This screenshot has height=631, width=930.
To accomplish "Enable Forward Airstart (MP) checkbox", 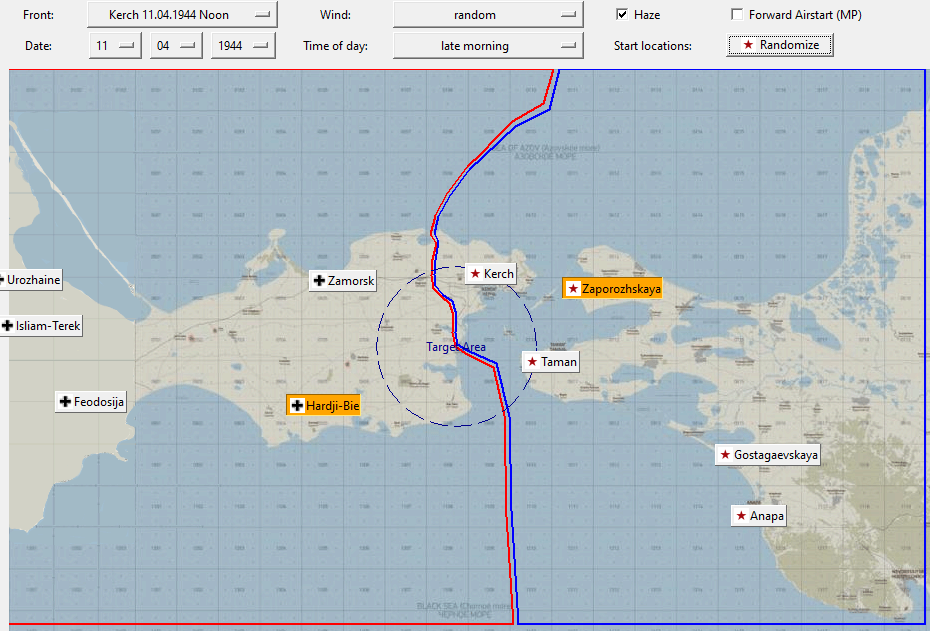I will click(x=737, y=14).
